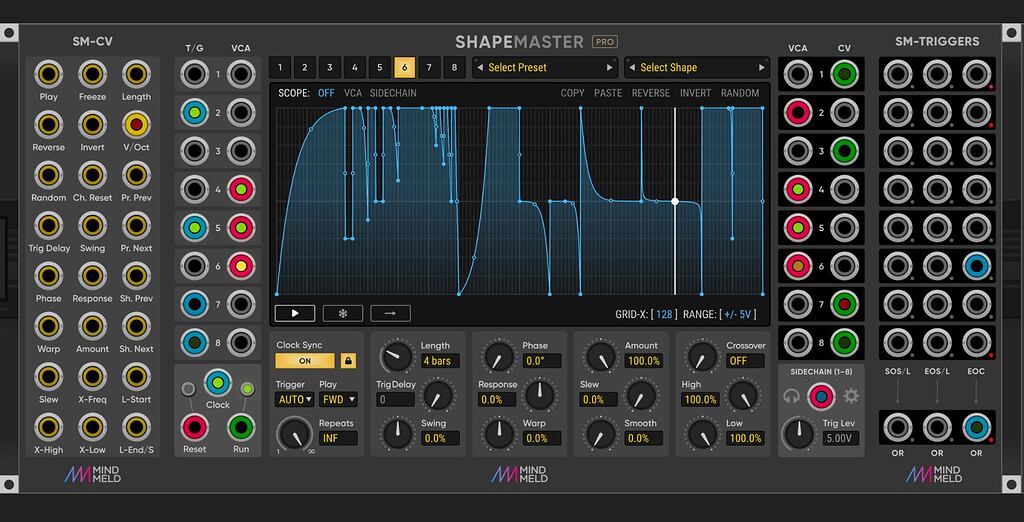Click the RANDOM shape button
Screen dimensions: 1024x522
(740, 93)
